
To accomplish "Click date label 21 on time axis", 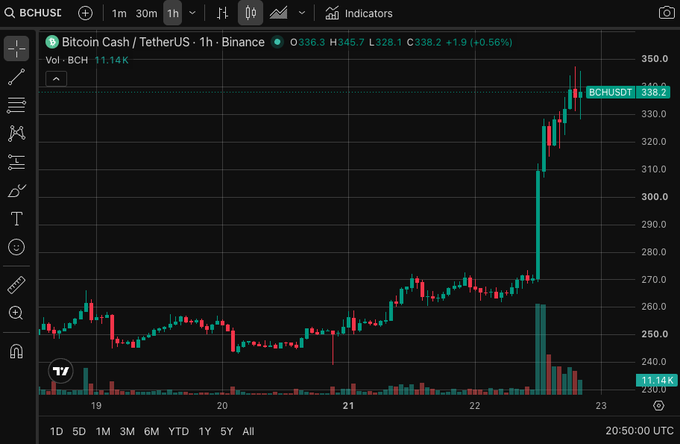I will click(348, 406).
